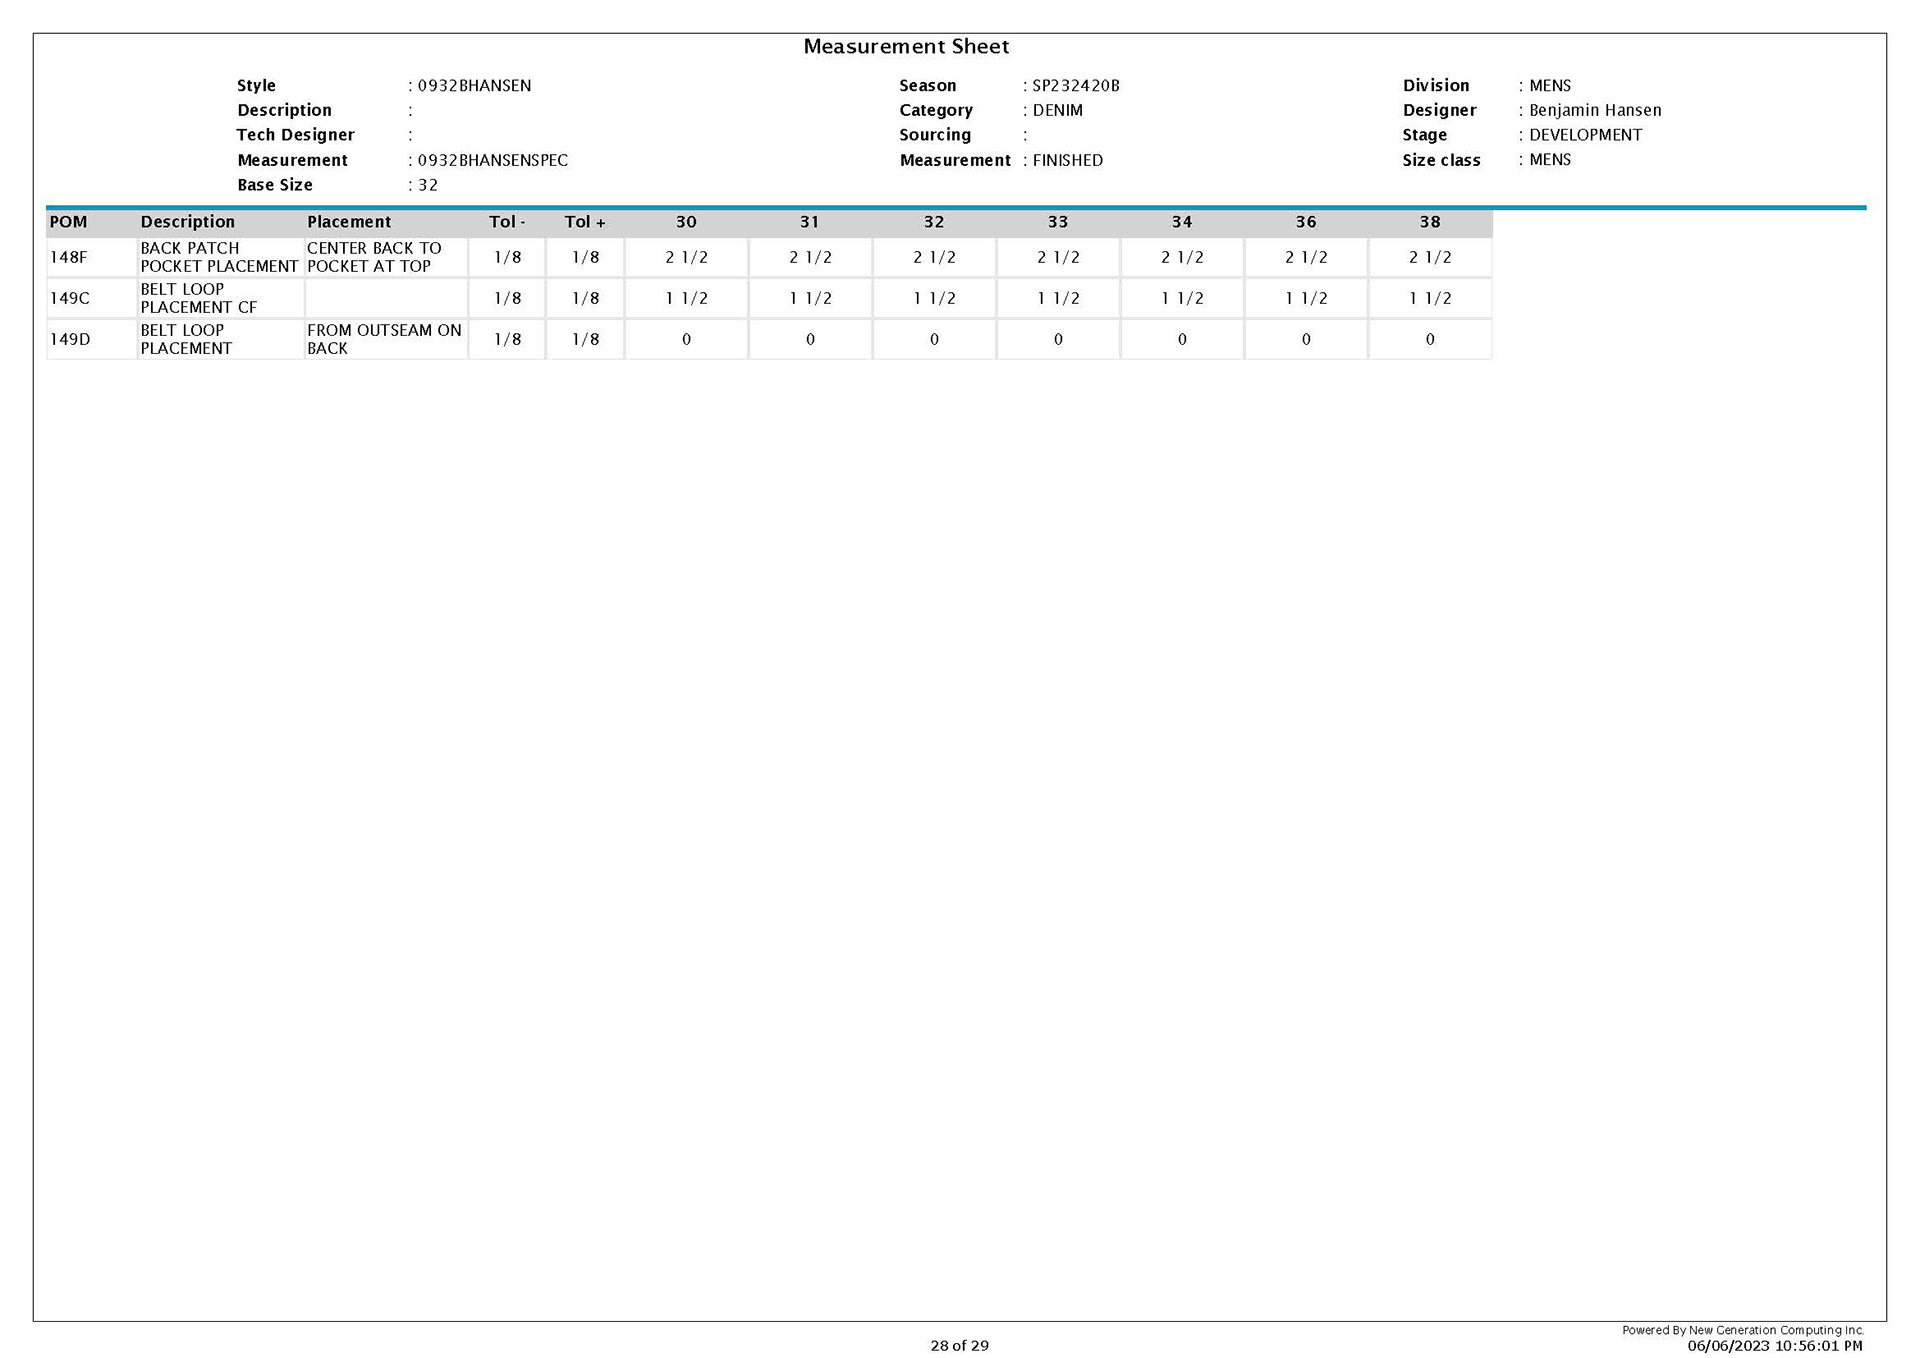The image size is (1920, 1358).
Task: Click POM code 148F cell
Action: [x=69, y=257]
